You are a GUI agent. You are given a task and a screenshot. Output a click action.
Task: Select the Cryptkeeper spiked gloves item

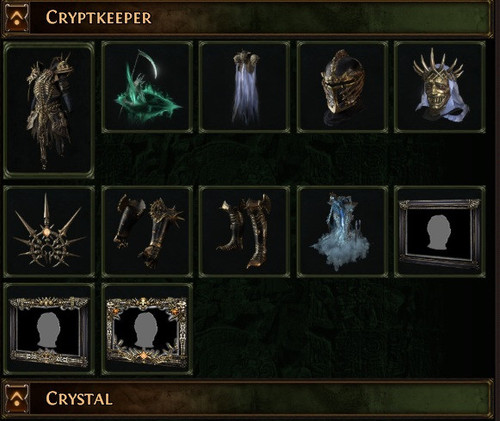pyautogui.click(x=147, y=232)
